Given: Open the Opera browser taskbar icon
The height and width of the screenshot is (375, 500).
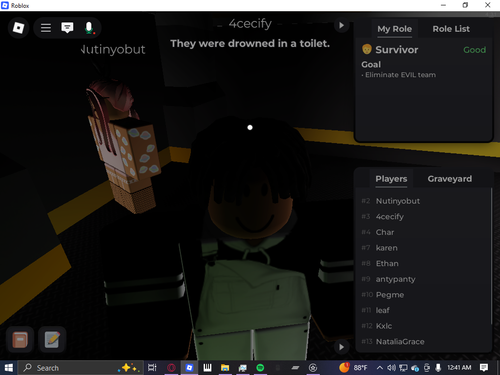Looking at the screenshot, I should point(171,368).
